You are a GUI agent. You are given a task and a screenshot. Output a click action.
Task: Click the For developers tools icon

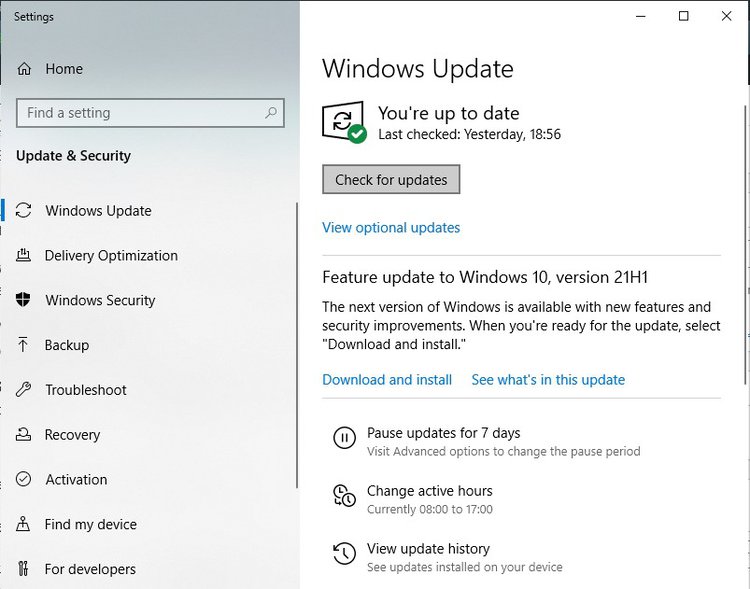click(23, 568)
